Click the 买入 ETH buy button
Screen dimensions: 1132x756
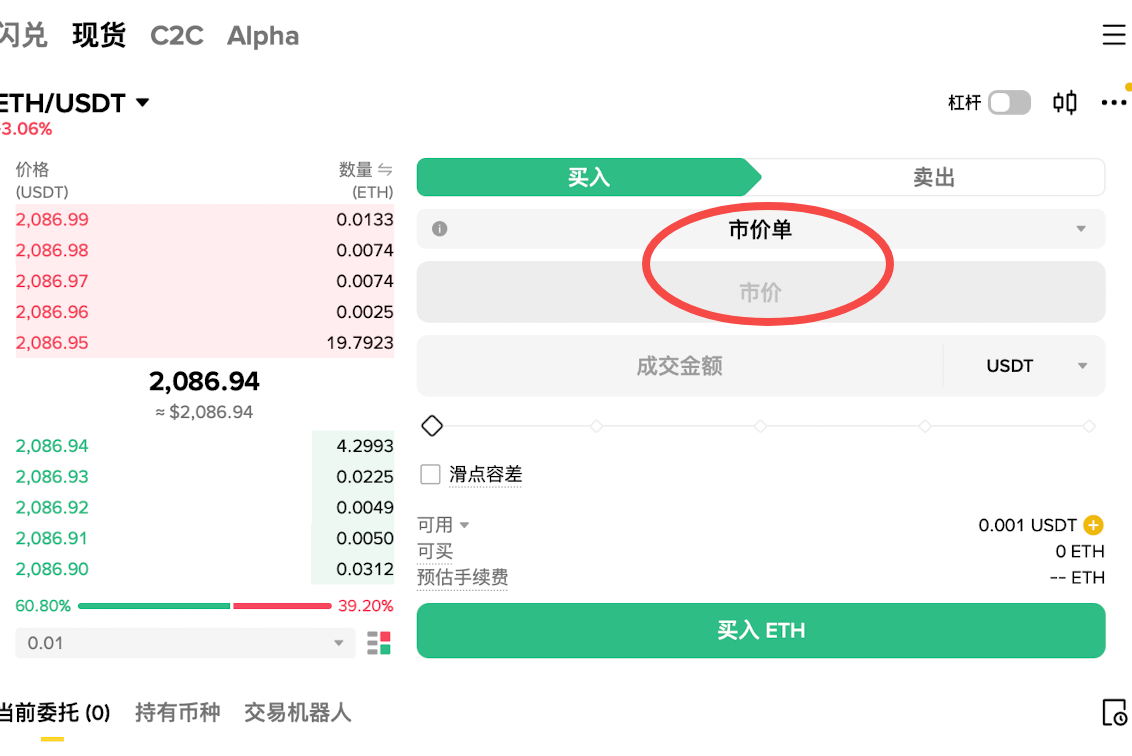coord(760,631)
